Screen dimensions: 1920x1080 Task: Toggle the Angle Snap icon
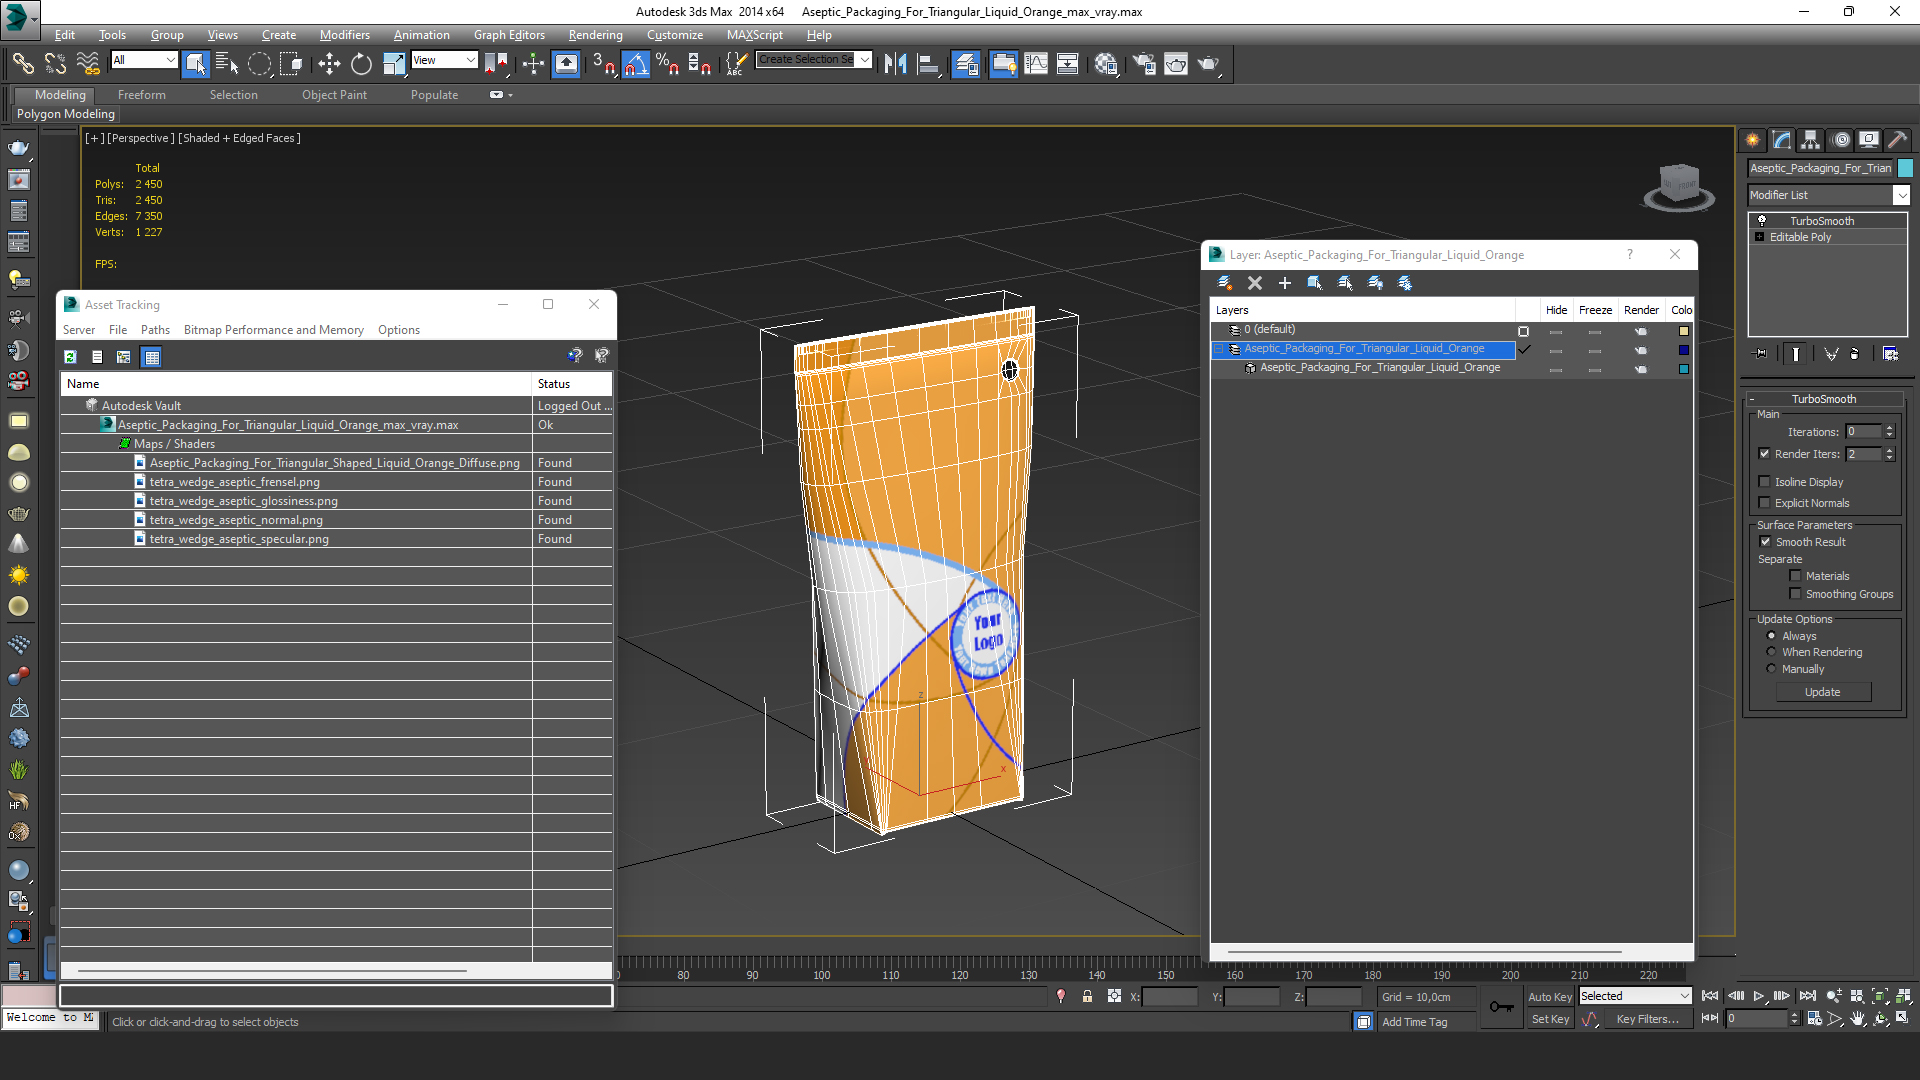pos(635,64)
